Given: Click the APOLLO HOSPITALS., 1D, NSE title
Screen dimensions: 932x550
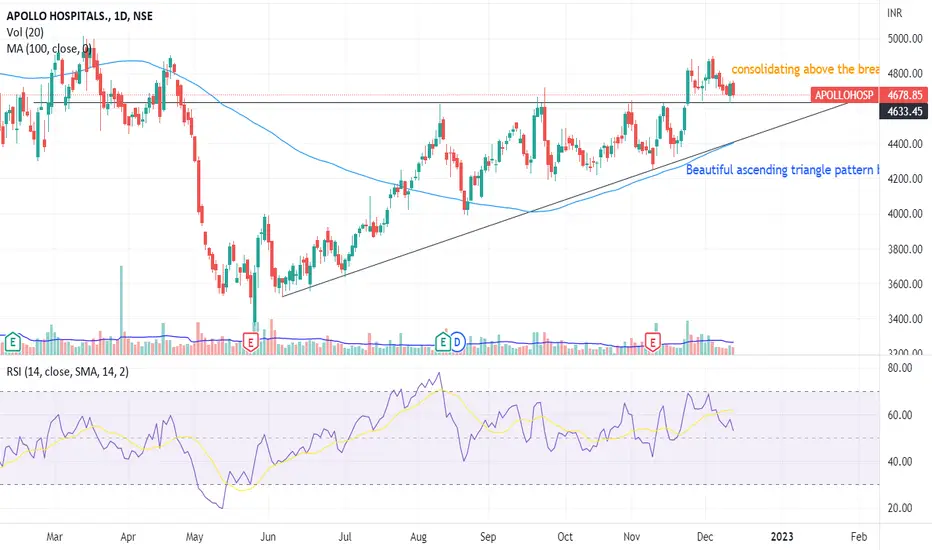Looking at the screenshot, I should (80, 16).
